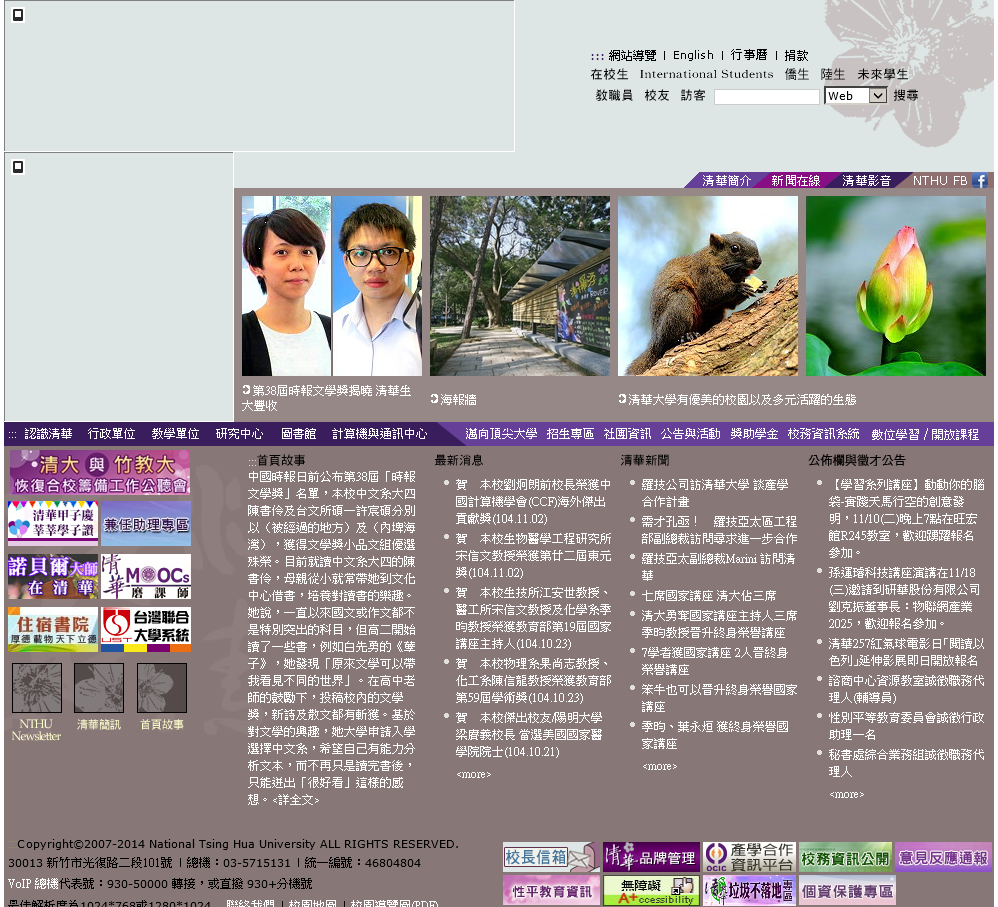Open the 校務資訊系統 menu item

coord(824,433)
